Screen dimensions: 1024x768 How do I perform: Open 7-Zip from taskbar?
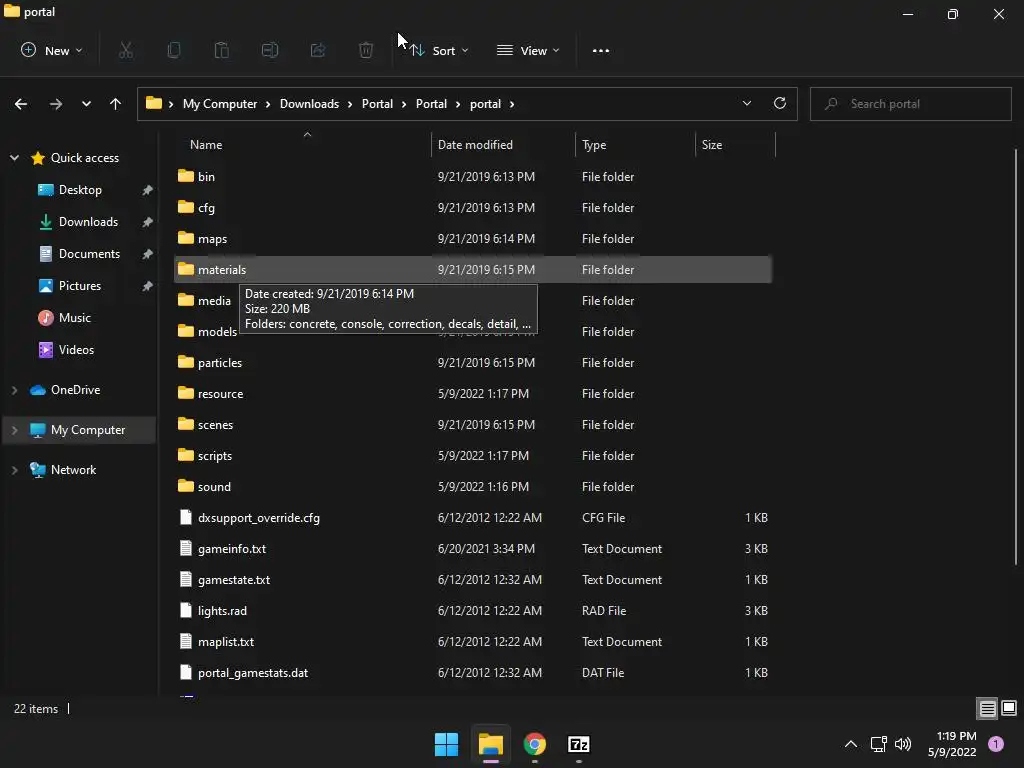point(579,744)
